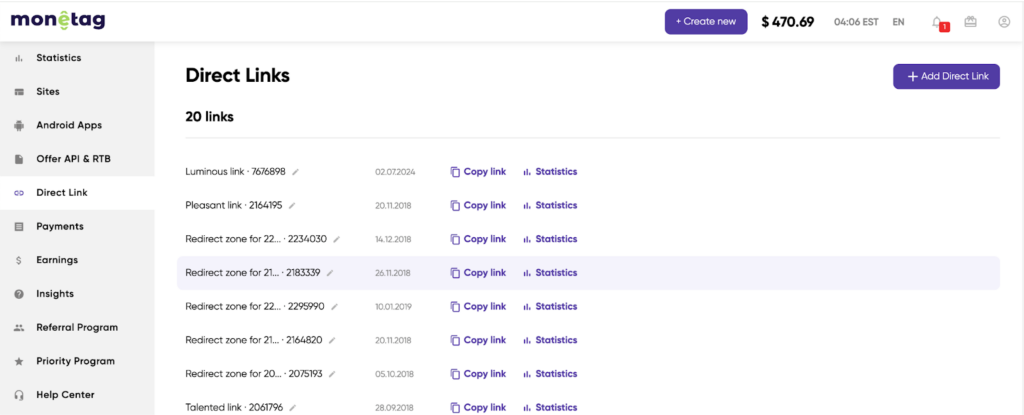Go to Payments in sidebar

(x=59, y=226)
